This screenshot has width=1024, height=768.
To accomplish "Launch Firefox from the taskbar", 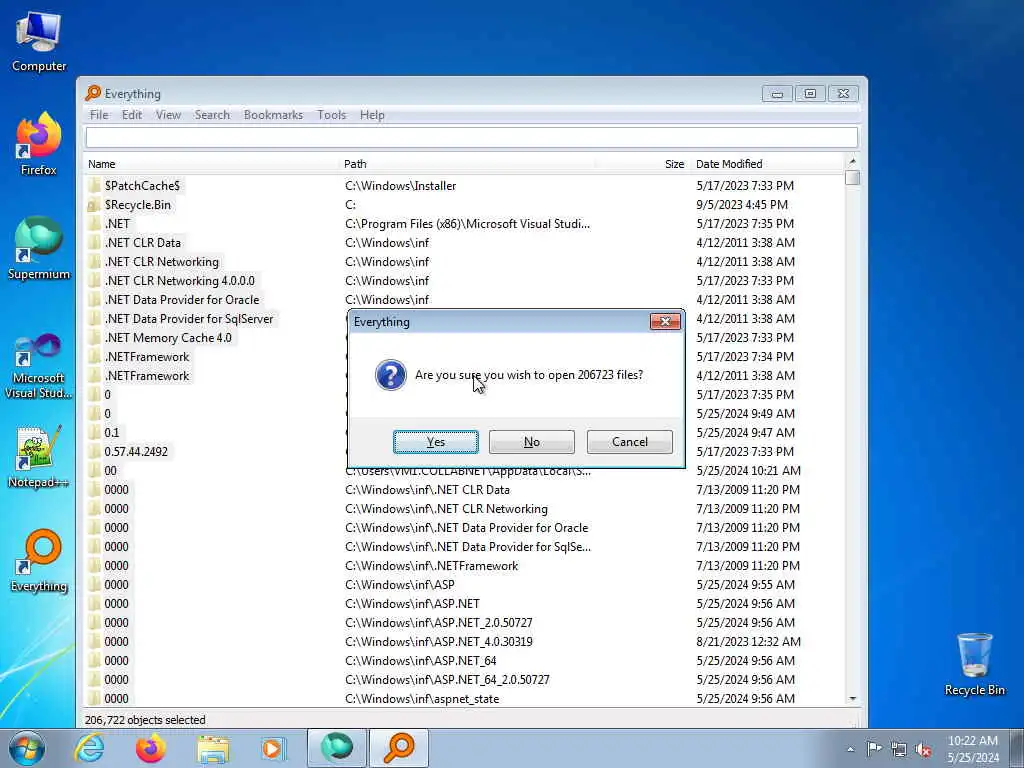I will pyautogui.click(x=151, y=748).
